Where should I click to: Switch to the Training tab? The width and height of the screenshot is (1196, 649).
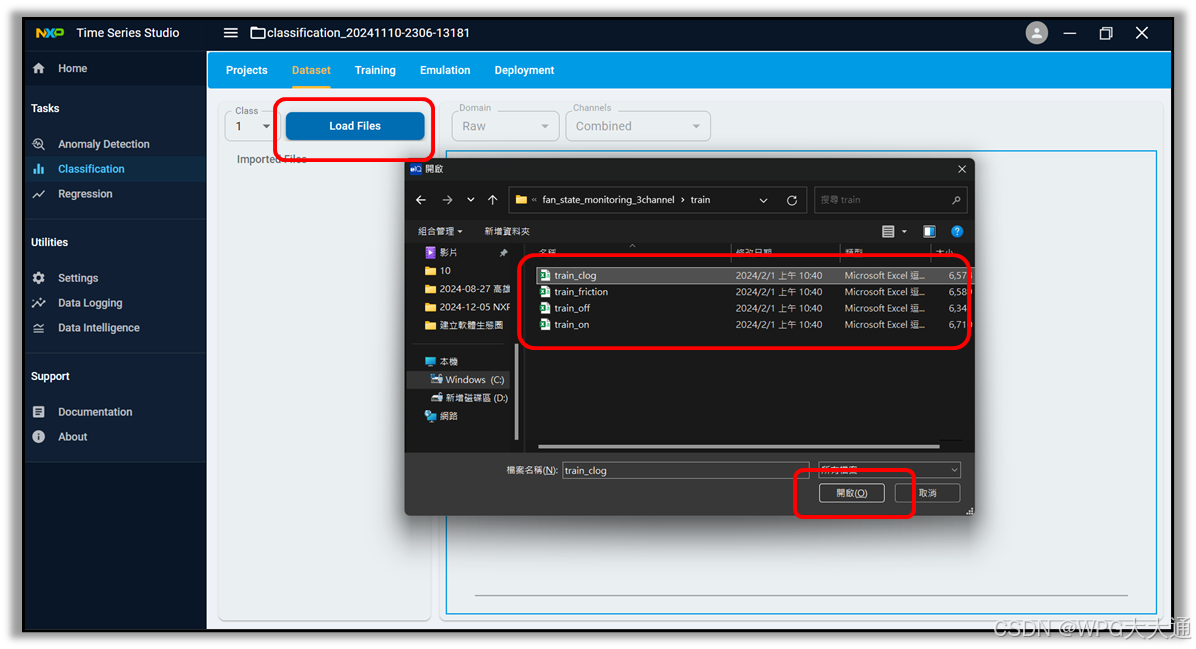(375, 70)
